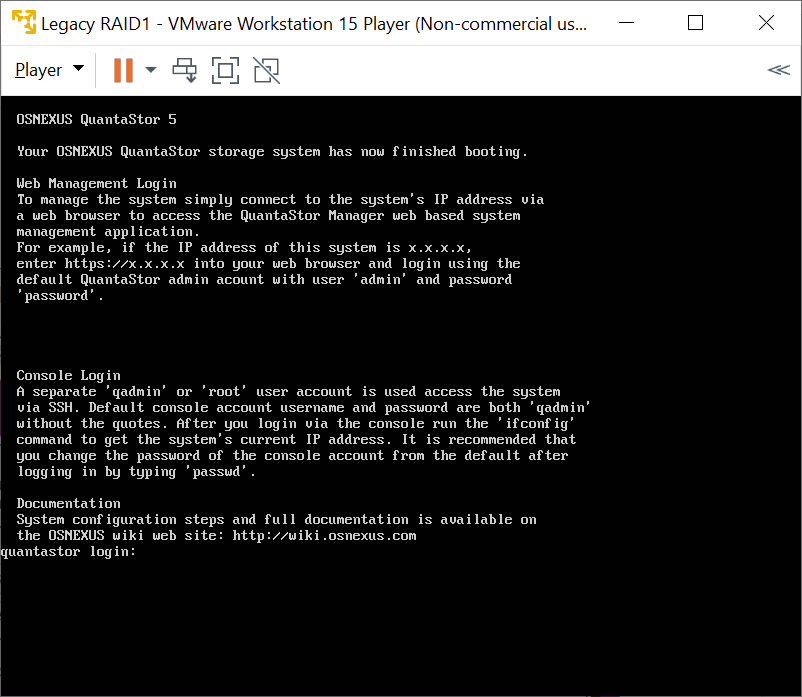Click the 'OSNEXUS QuantaStor 5' heading text
Screen dimensions: 802x697
click(x=96, y=119)
